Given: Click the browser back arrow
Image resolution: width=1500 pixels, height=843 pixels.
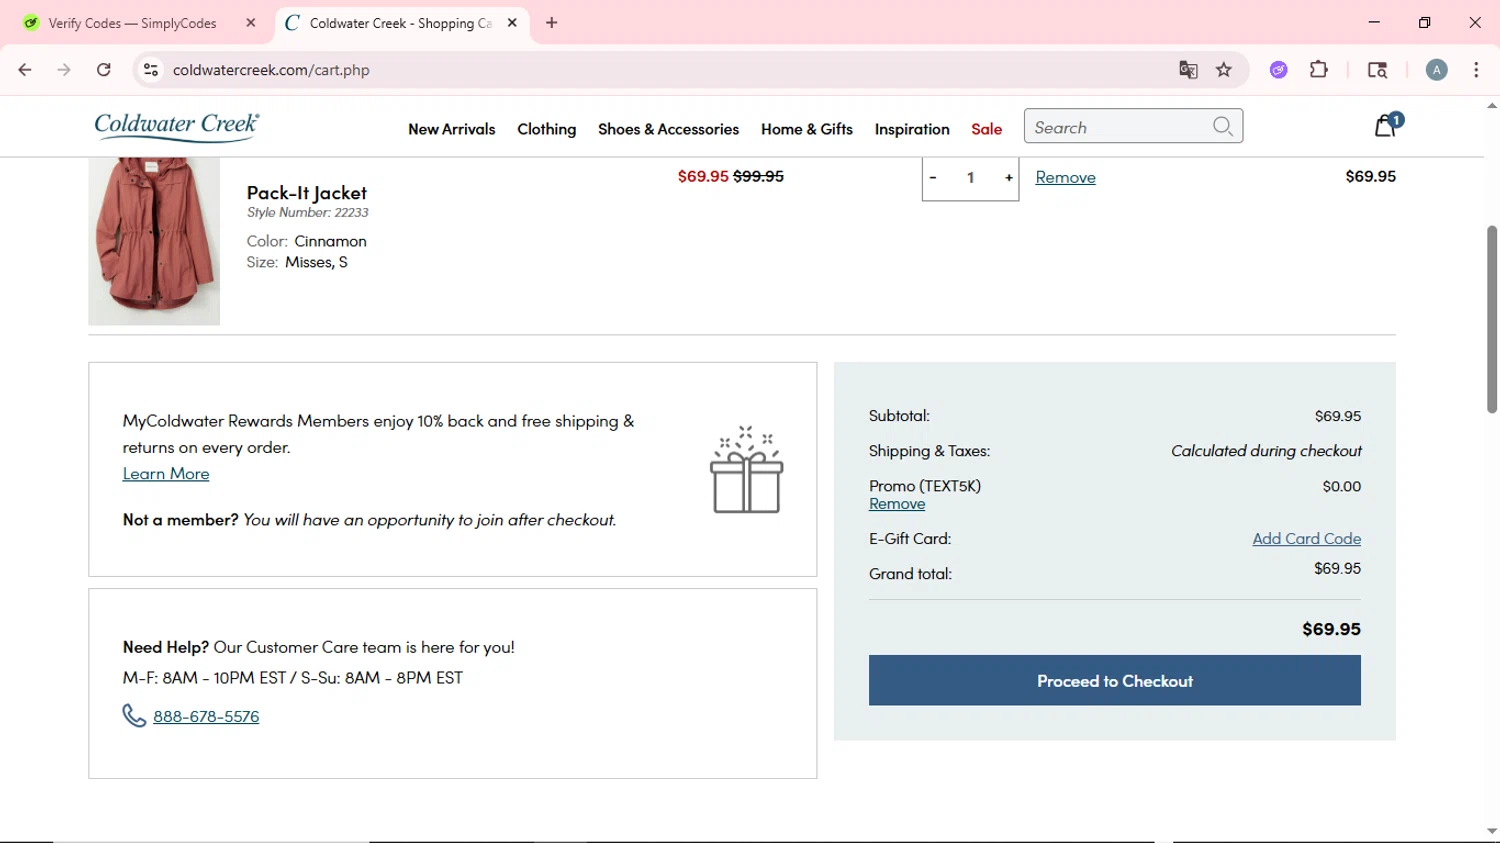Looking at the screenshot, I should click(25, 70).
